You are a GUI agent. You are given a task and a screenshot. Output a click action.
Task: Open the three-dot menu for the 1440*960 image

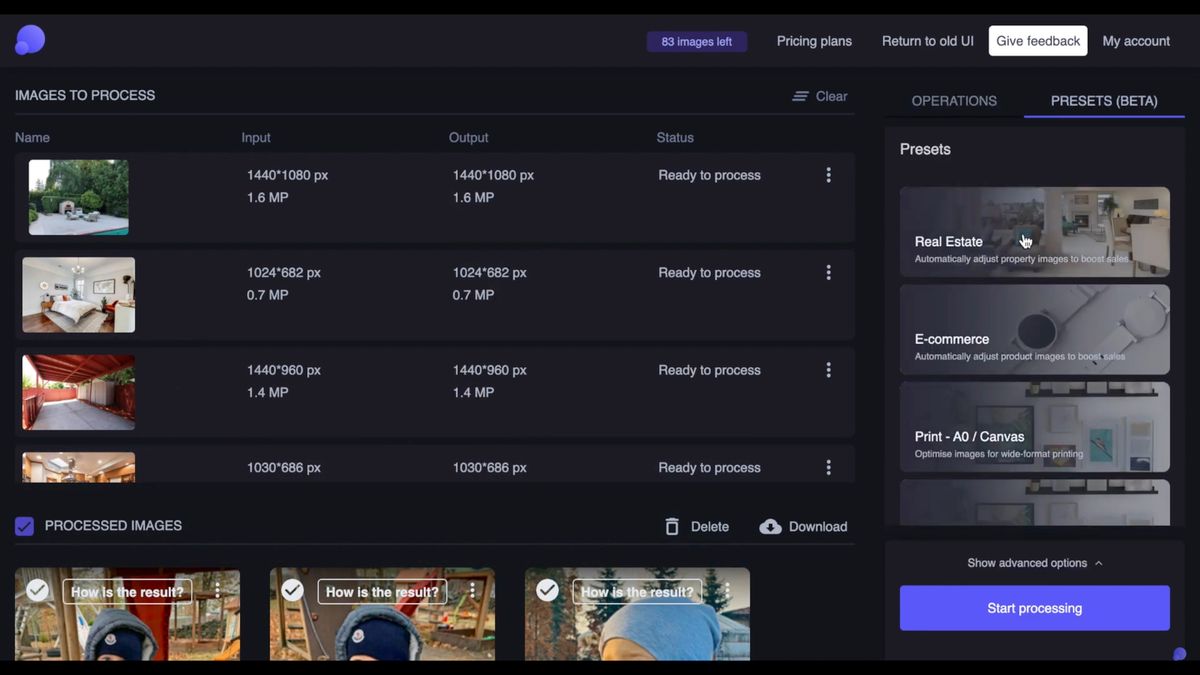(x=828, y=370)
